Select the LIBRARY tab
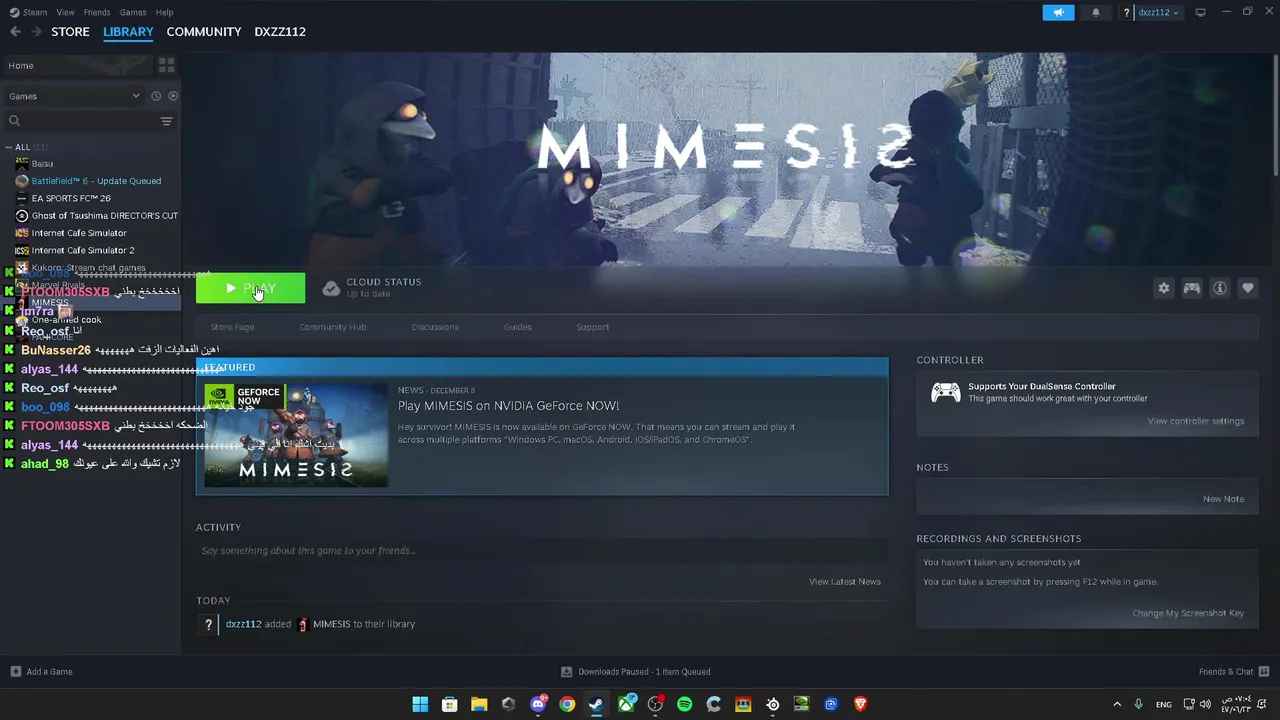 (128, 32)
